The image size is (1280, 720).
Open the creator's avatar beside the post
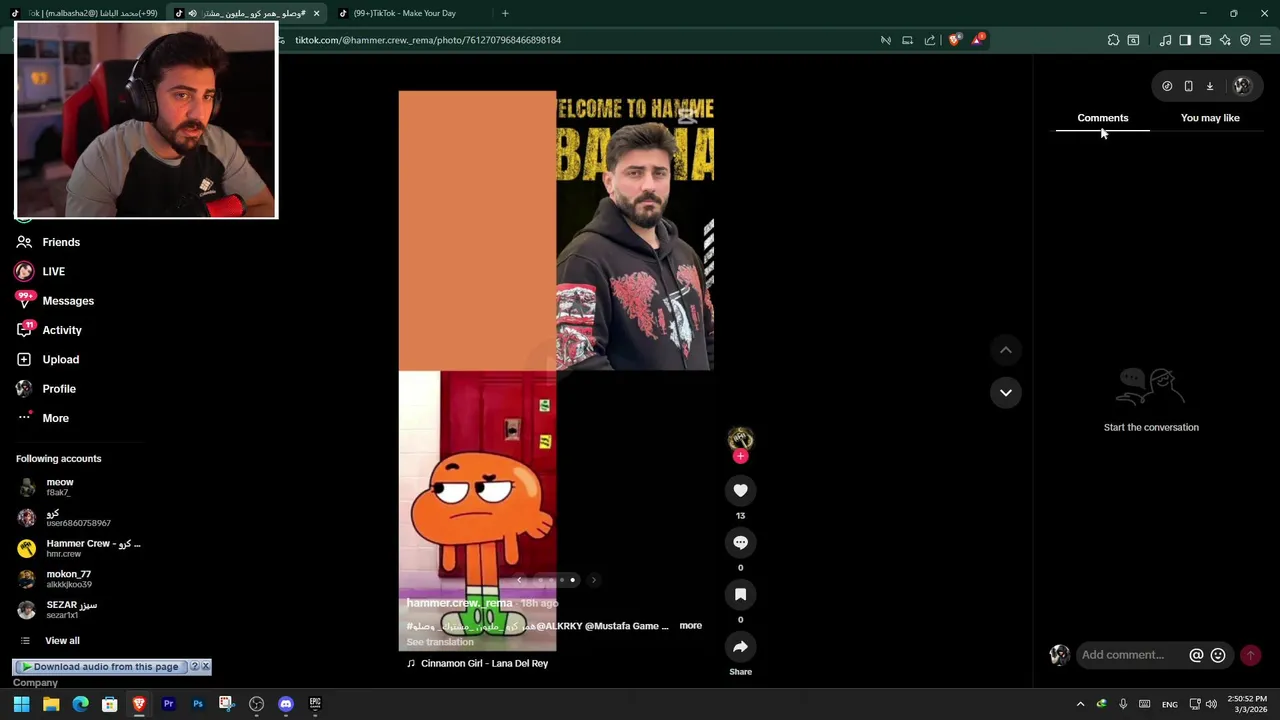pos(740,438)
